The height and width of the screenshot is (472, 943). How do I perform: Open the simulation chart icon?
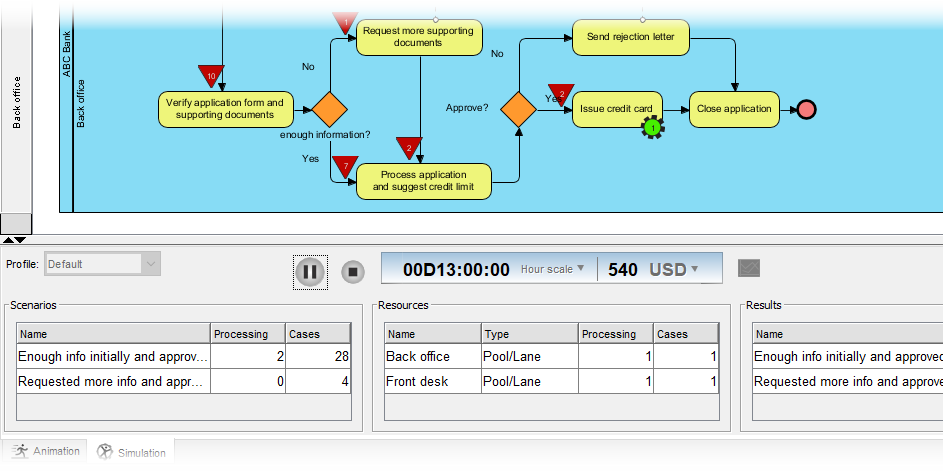[749, 268]
